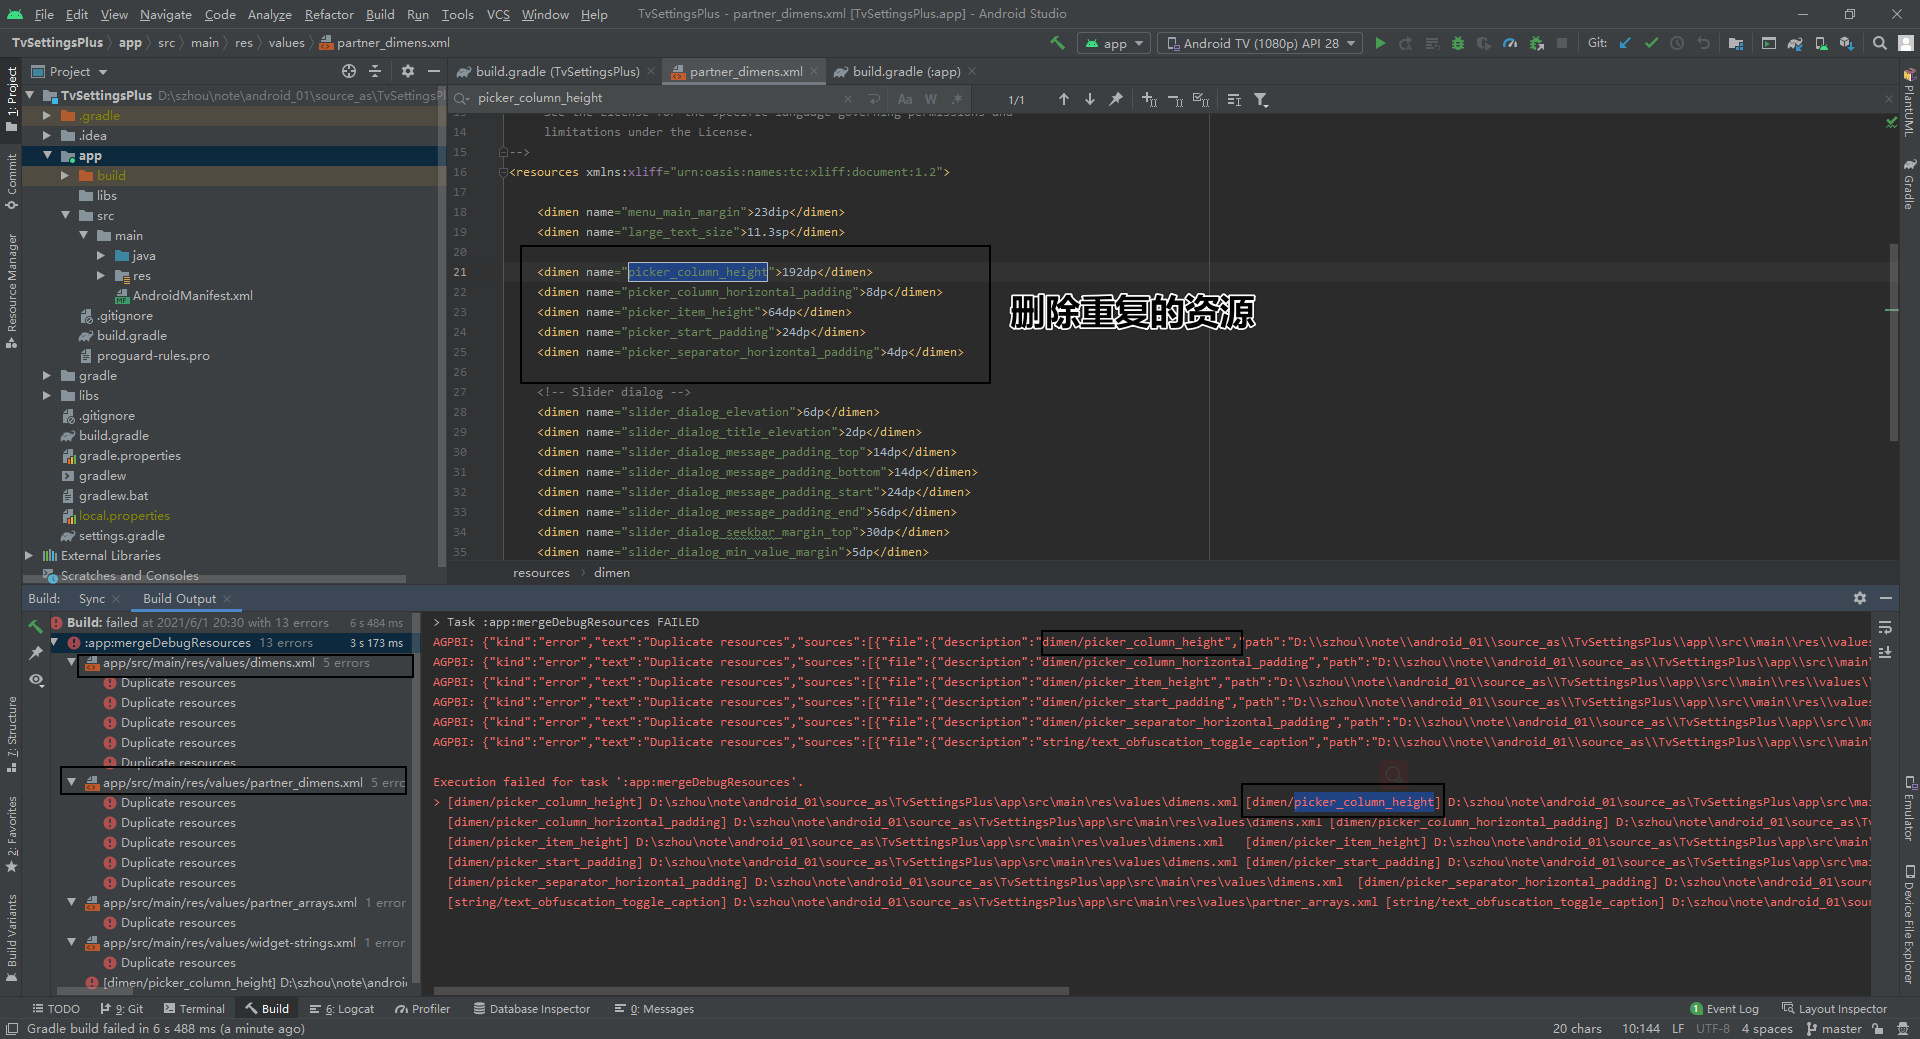Sync project with Gradle files icon
The width and height of the screenshot is (1920, 1039).
point(1795,43)
